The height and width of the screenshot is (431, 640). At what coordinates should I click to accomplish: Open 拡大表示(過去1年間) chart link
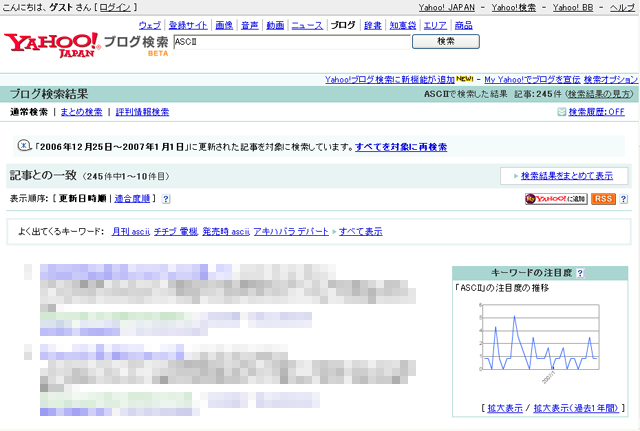pos(579,408)
